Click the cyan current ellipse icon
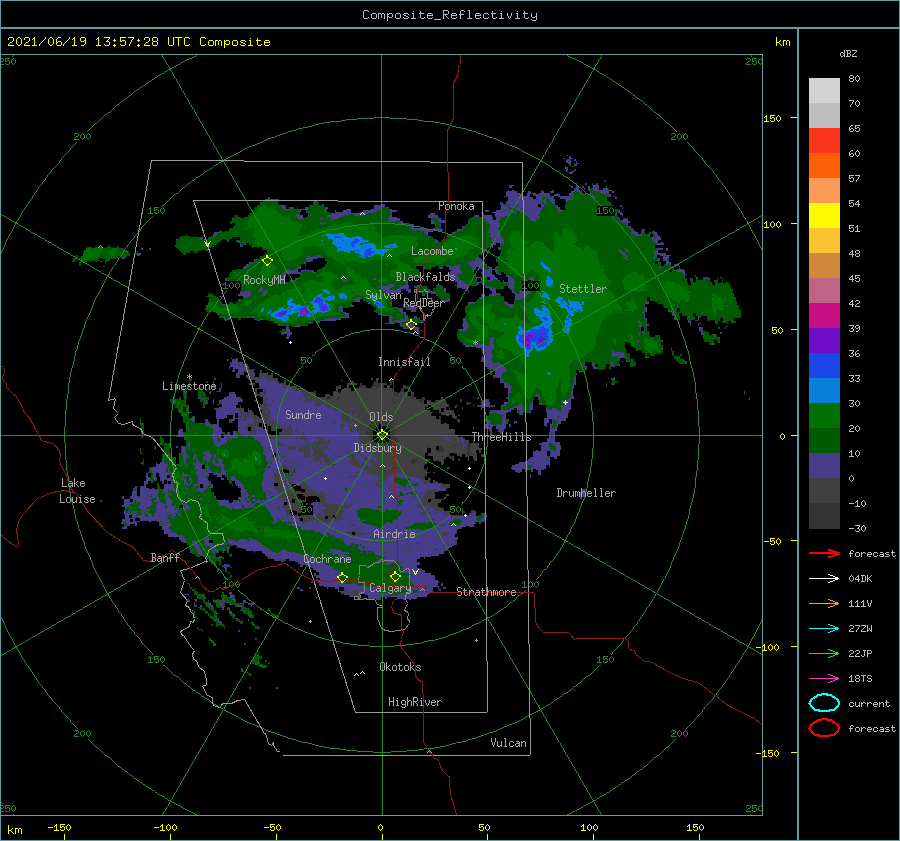The height and width of the screenshot is (841, 900). tap(824, 703)
